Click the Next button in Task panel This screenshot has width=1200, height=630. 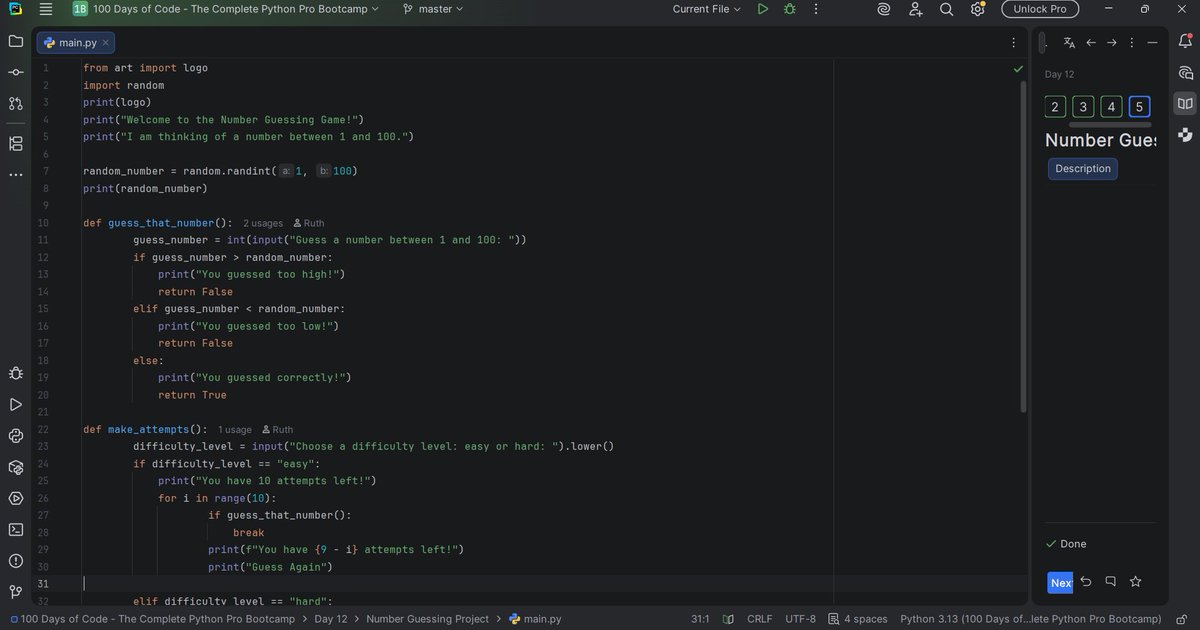tap(1060, 583)
